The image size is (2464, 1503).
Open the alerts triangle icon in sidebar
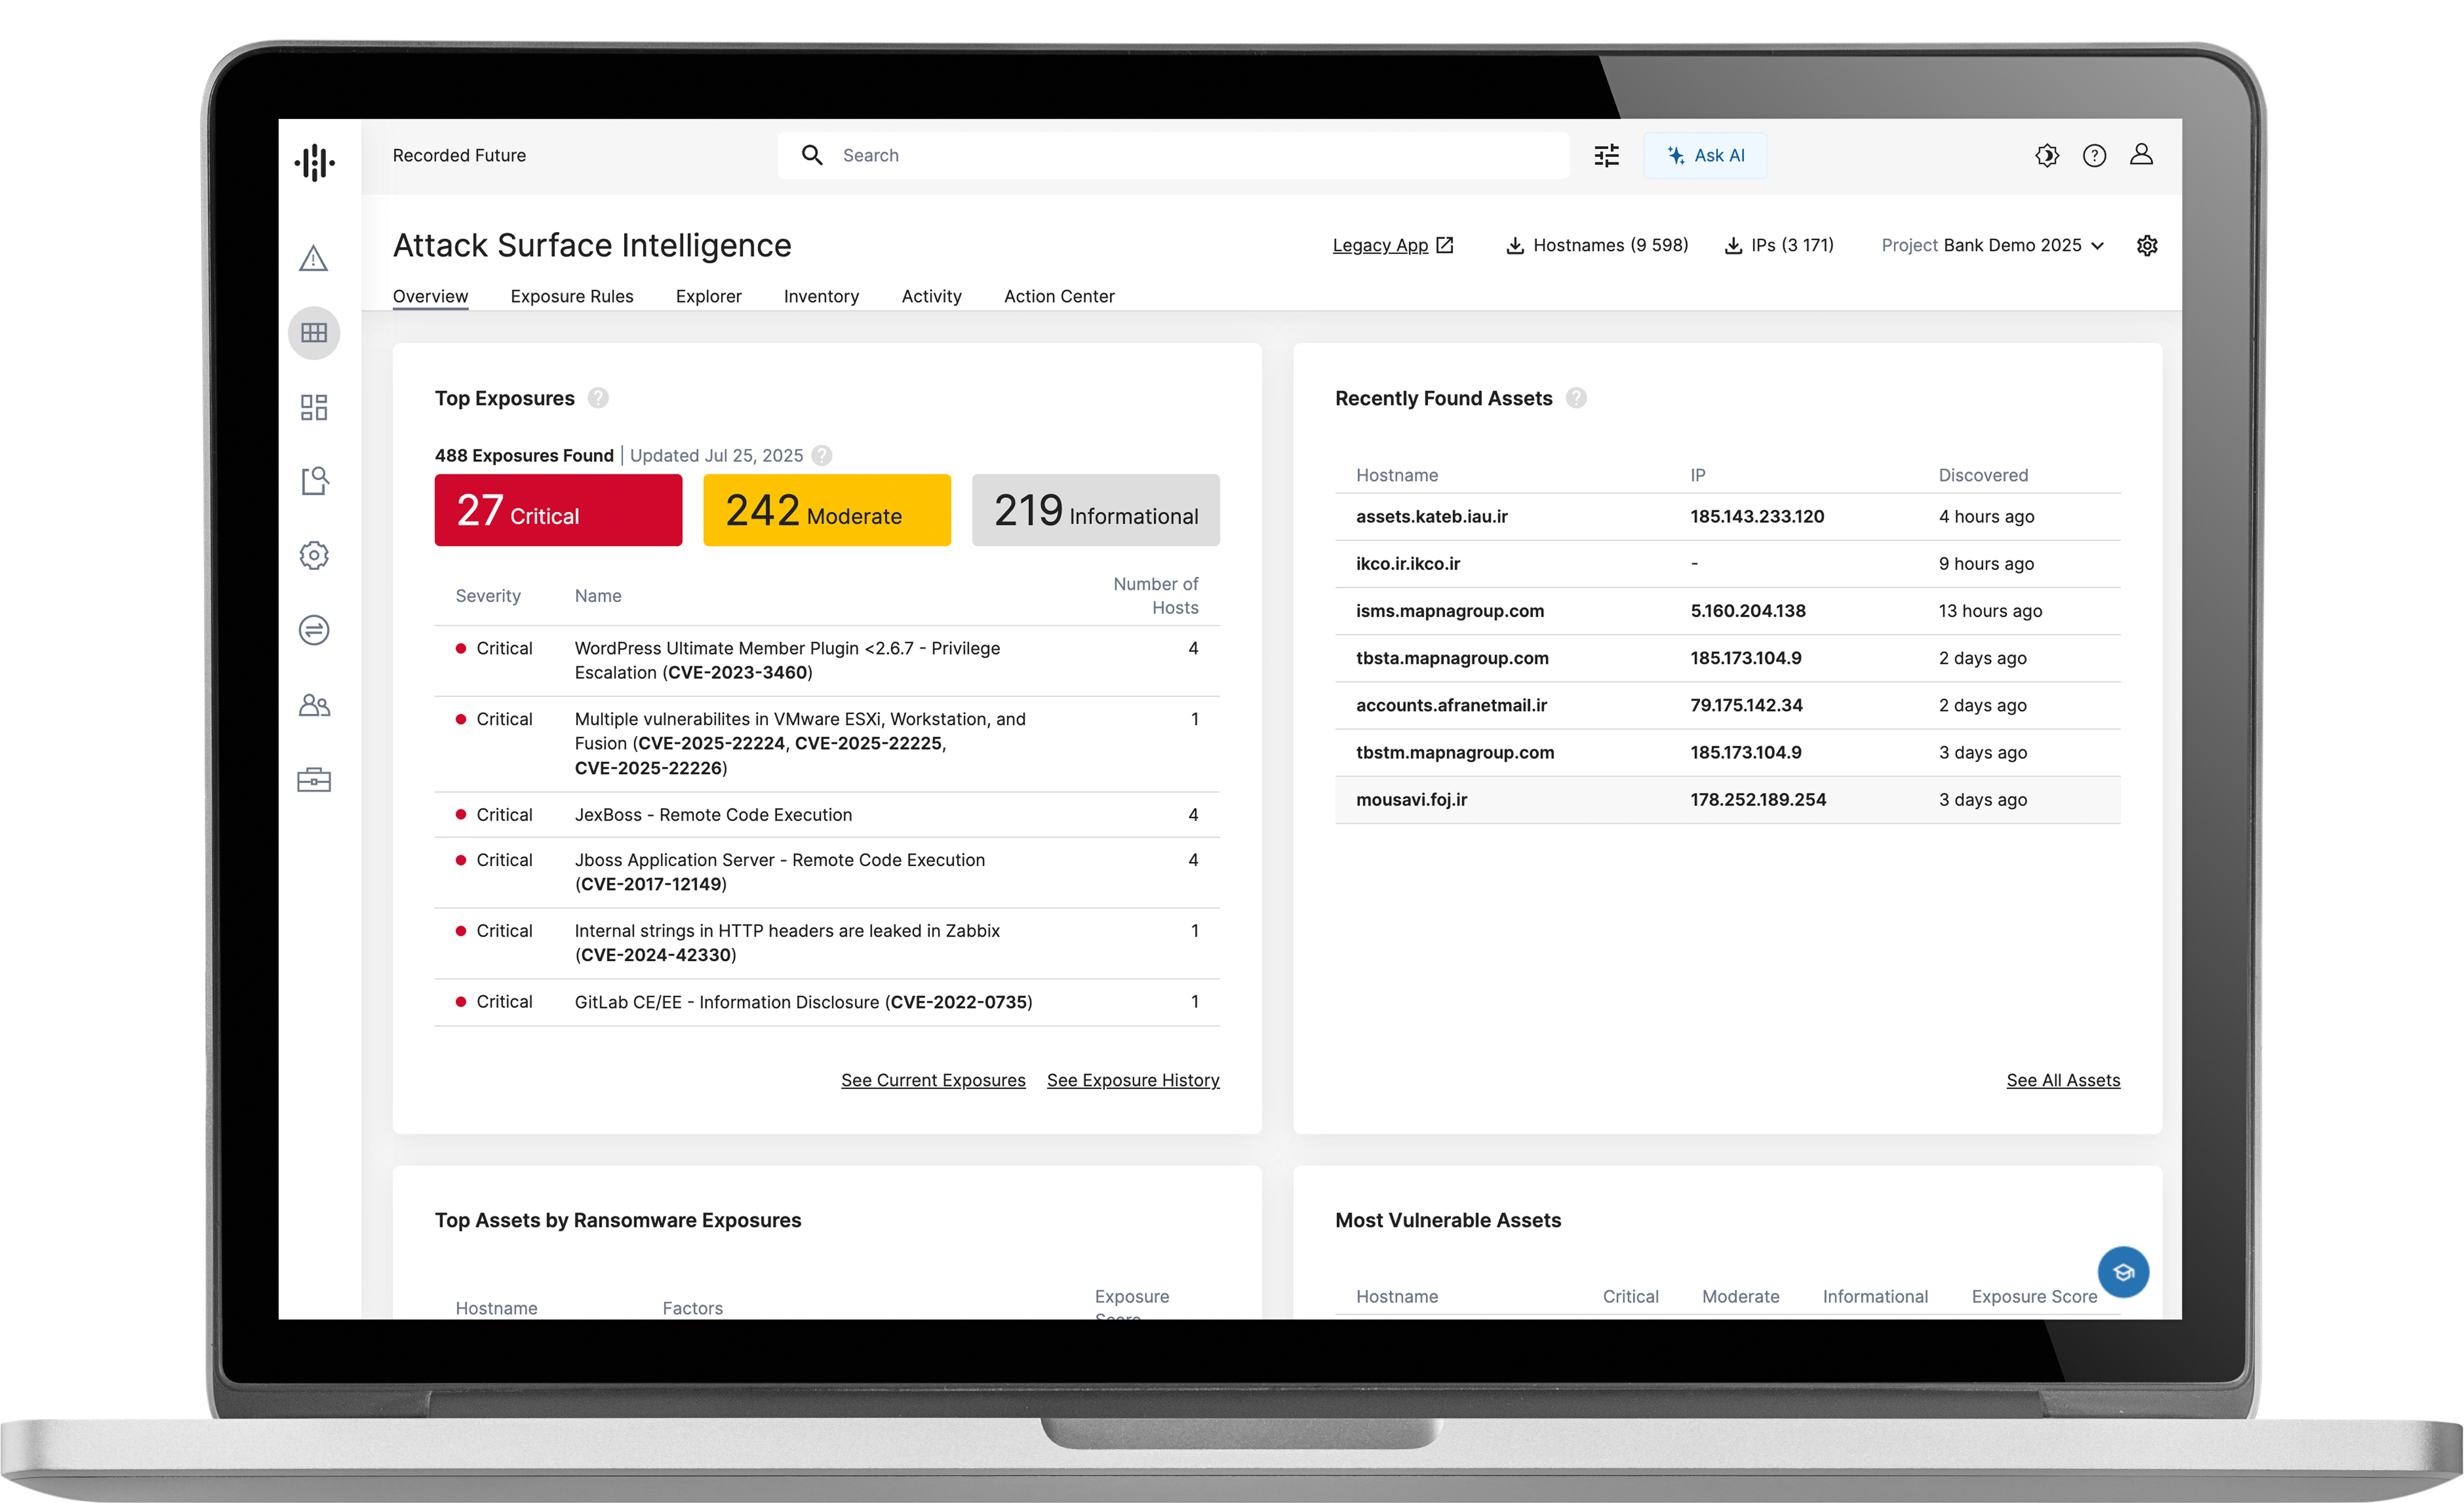tap(314, 258)
